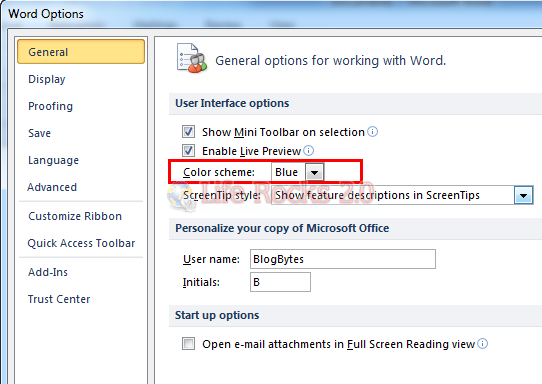Select the Language category

tap(54, 160)
